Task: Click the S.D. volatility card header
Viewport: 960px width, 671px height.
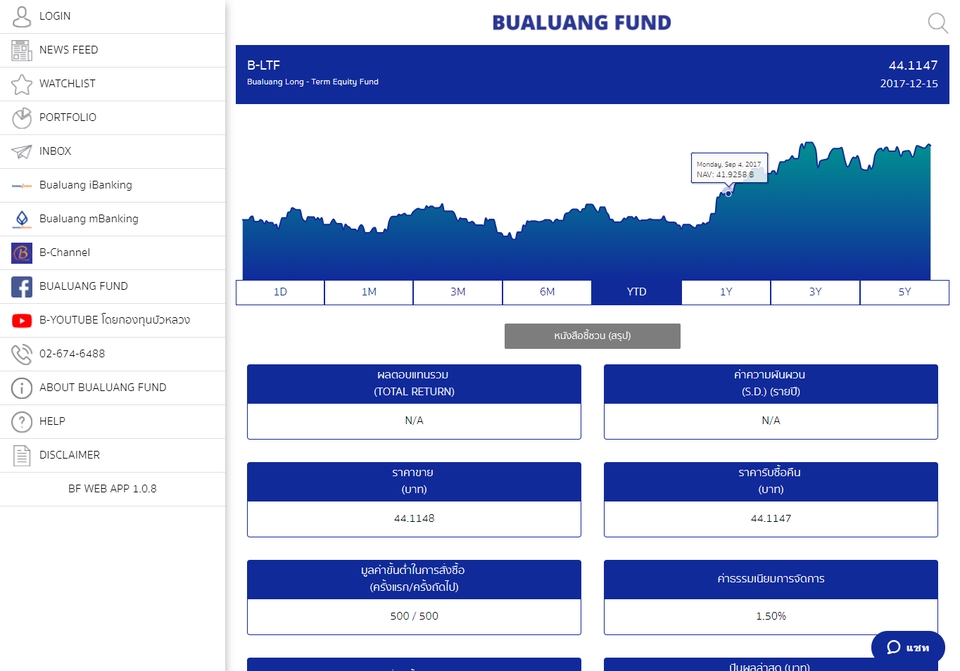Action: tap(771, 384)
